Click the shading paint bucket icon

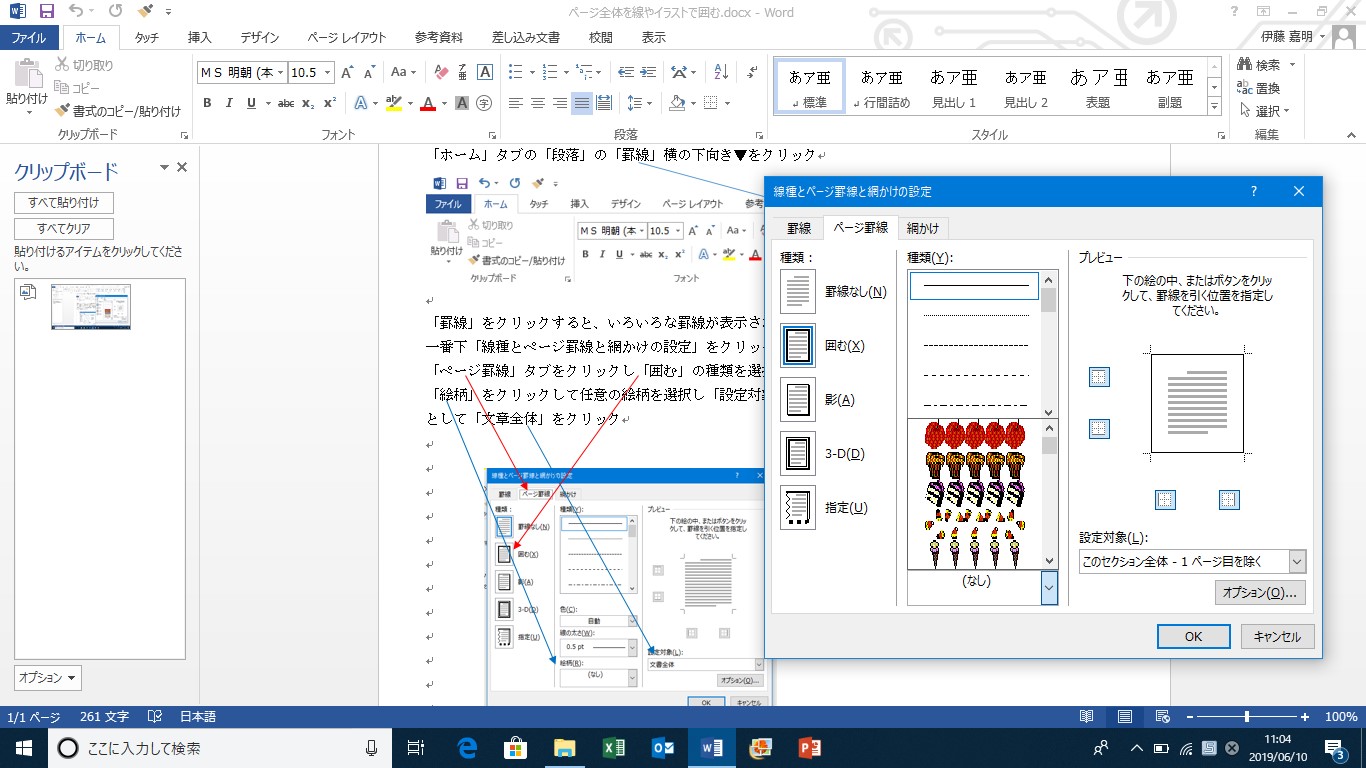(x=677, y=103)
